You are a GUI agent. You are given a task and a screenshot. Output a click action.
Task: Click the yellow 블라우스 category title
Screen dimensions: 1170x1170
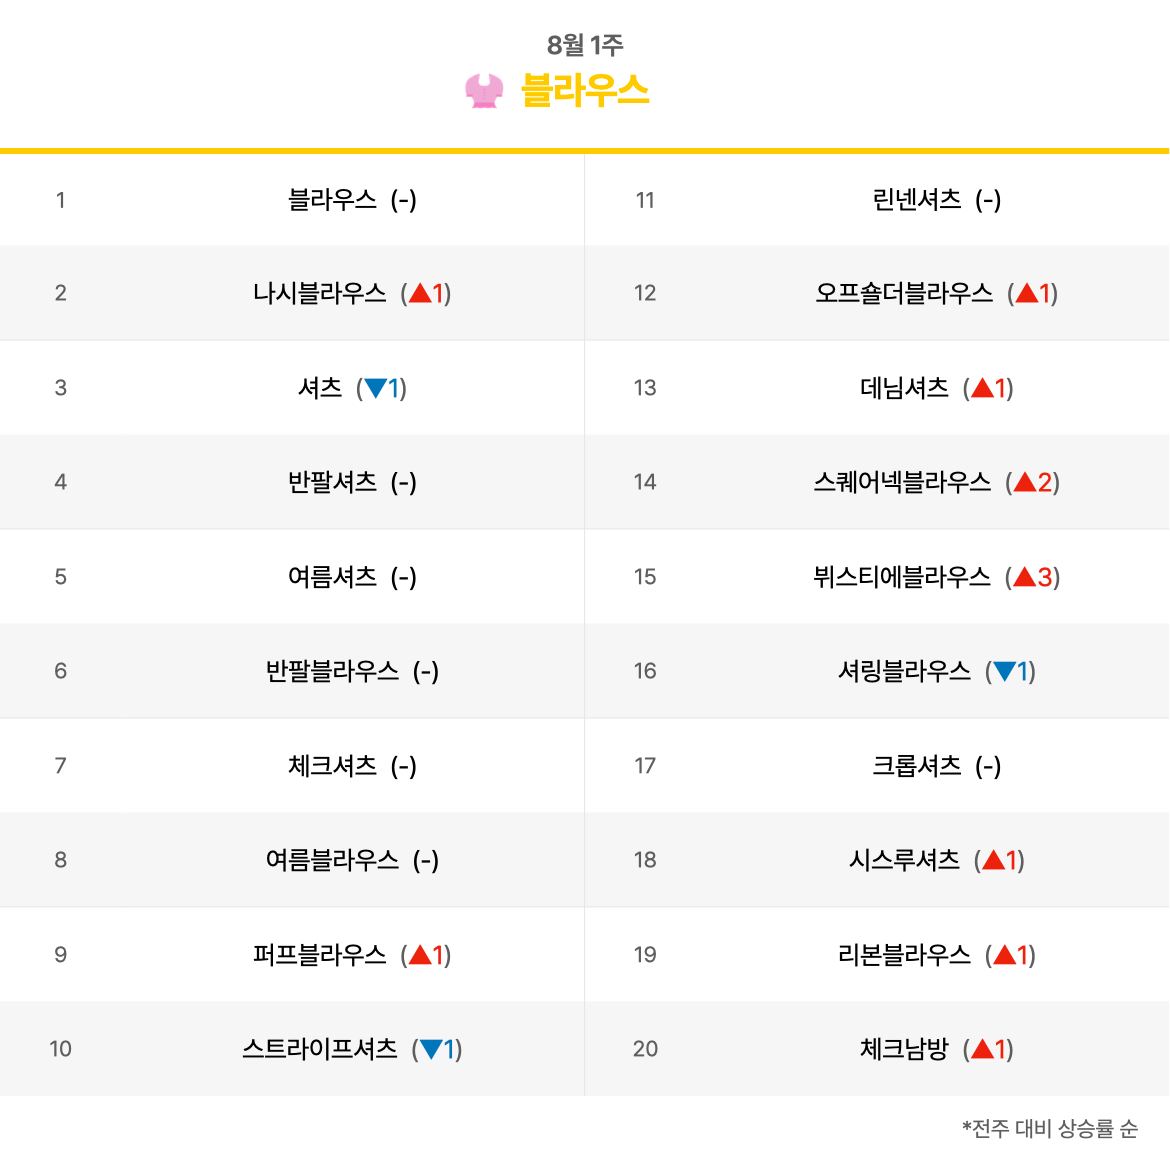click(585, 91)
